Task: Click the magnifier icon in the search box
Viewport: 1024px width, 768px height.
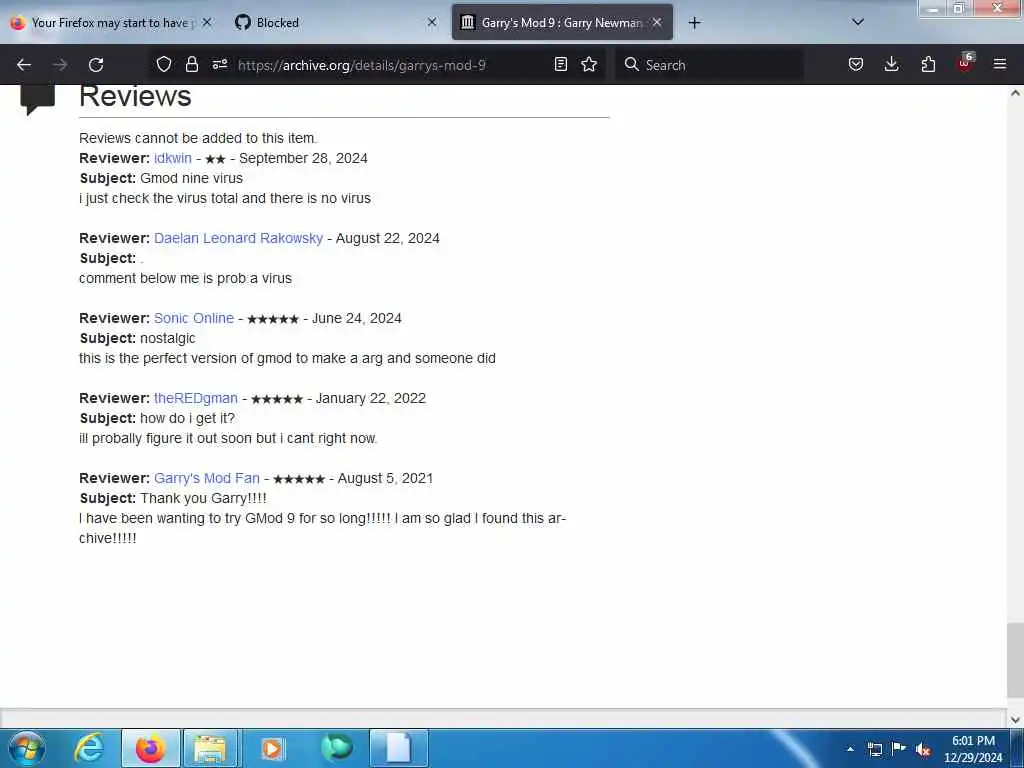Action: point(631,64)
